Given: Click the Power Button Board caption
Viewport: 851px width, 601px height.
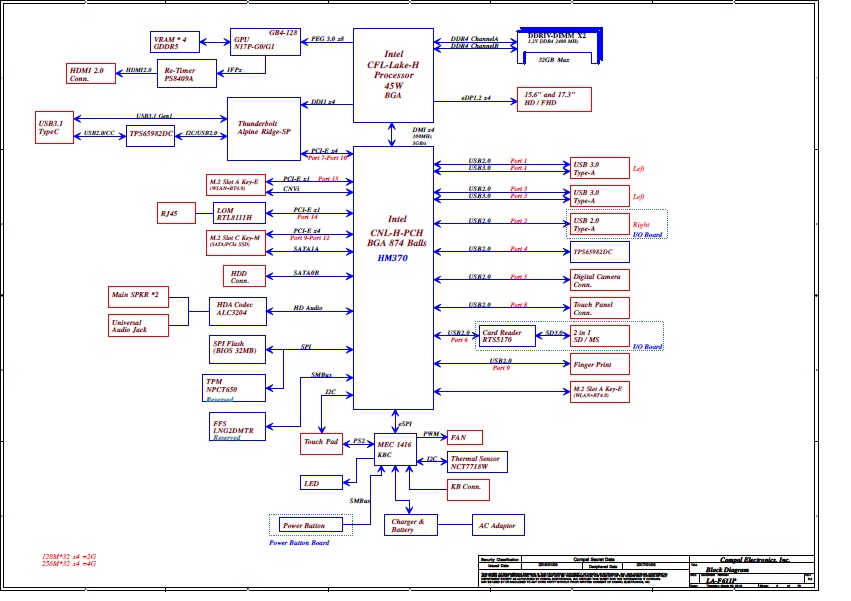Looking at the screenshot, I should (x=299, y=542).
